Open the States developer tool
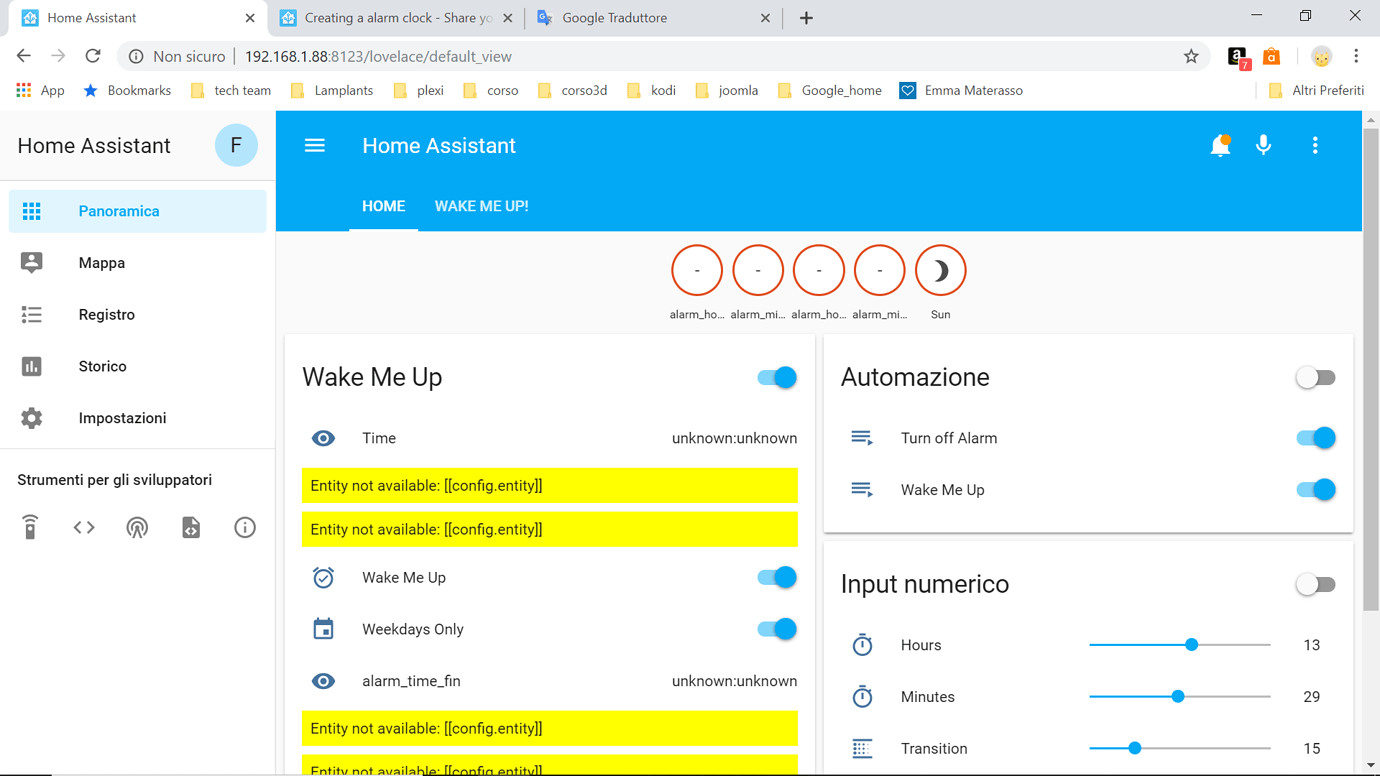The image size is (1380, 776). (x=84, y=527)
